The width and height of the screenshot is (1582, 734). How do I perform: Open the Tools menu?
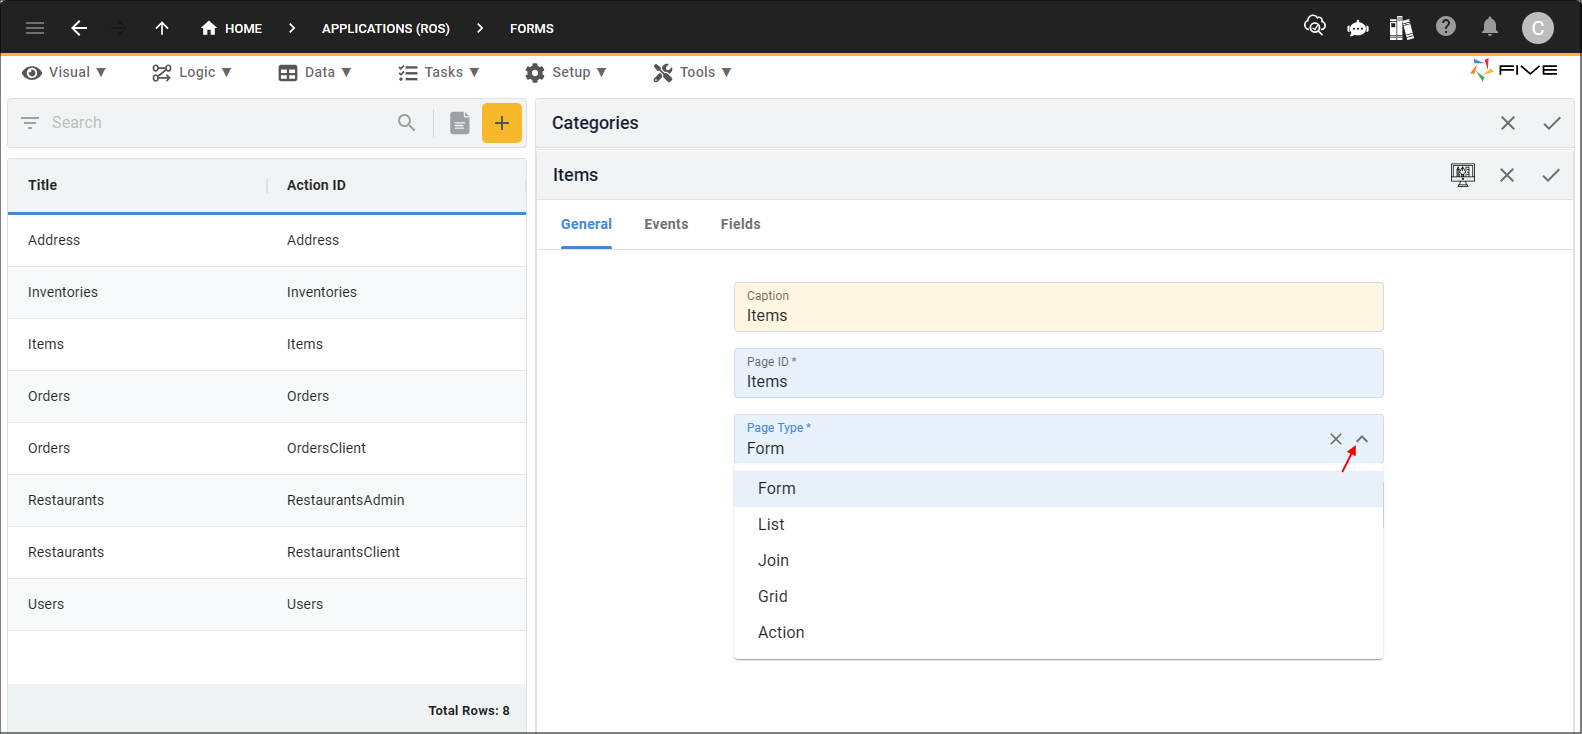692,72
